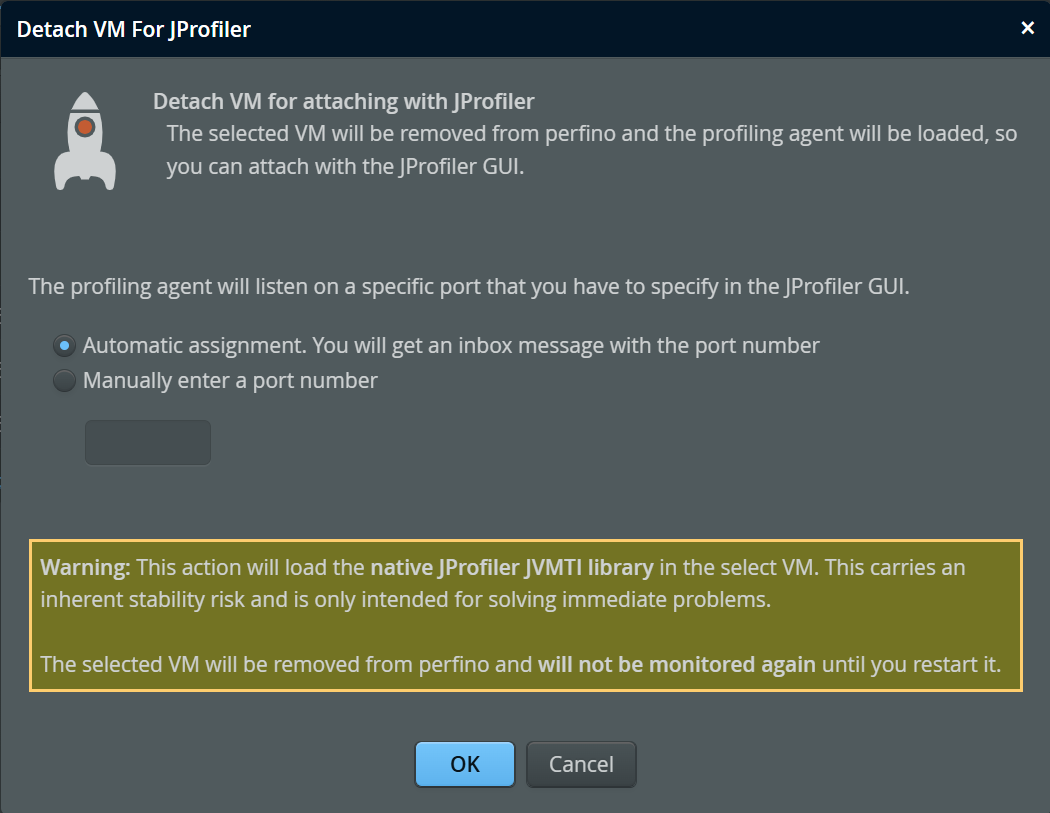Click the "attach with the JProfiler GUI" description line
Image resolution: width=1050 pixels, height=813 pixels.
(x=346, y=167)
